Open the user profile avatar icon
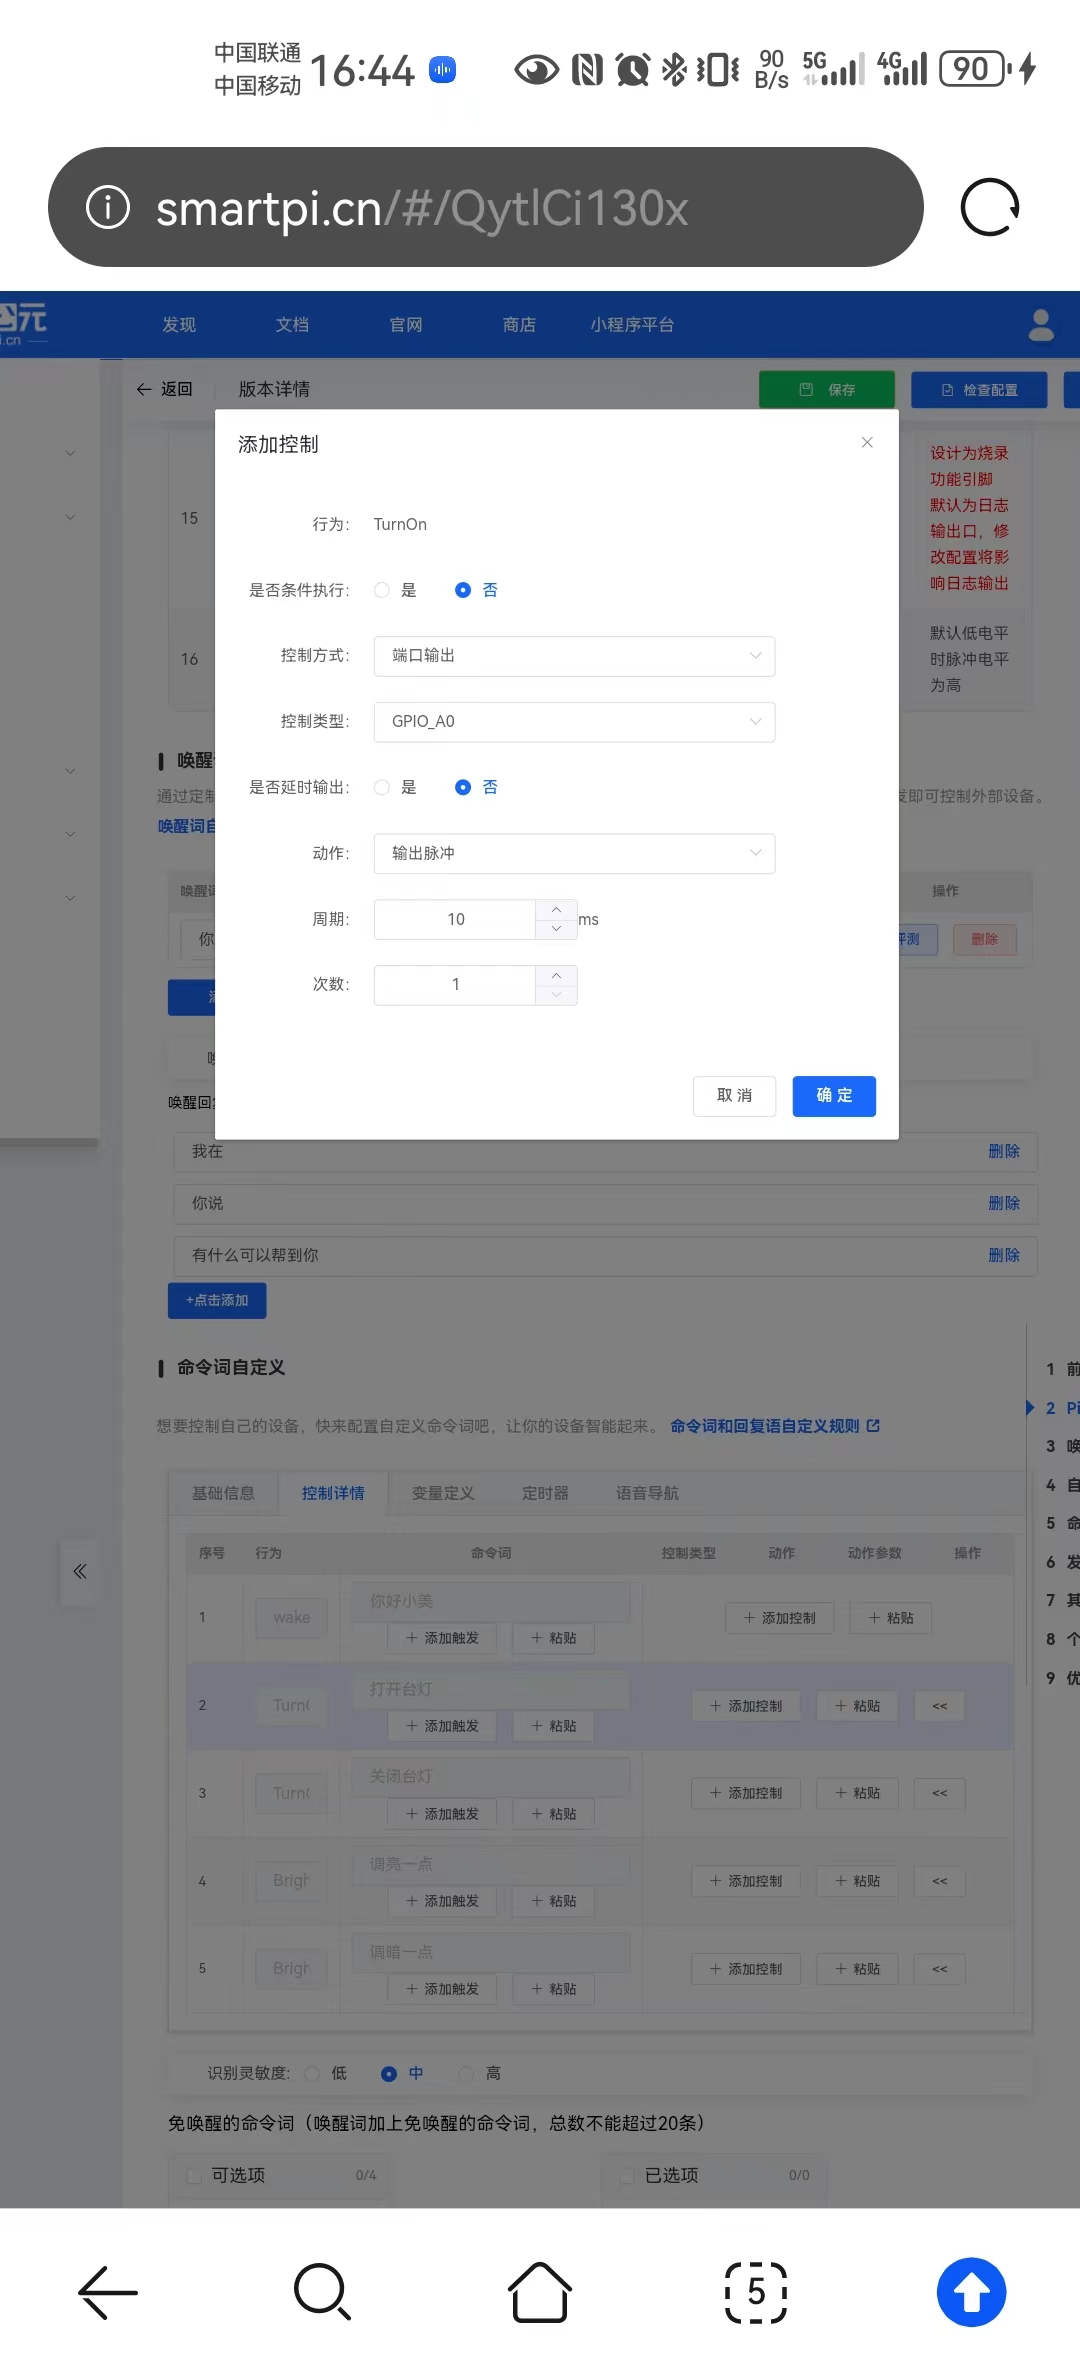The width and height of the screenshot is (1080, 2376). tap(1041, 325)
